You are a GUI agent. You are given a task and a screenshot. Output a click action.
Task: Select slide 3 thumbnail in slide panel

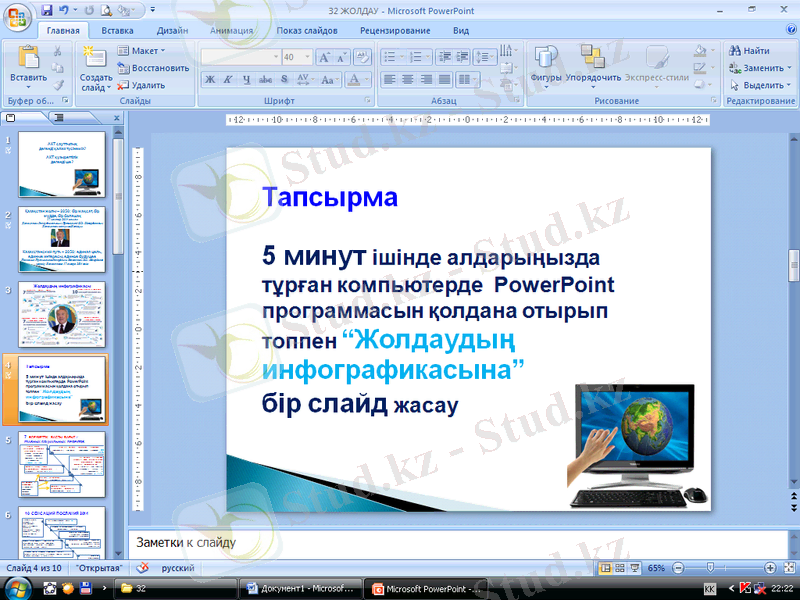pos(61,313)
